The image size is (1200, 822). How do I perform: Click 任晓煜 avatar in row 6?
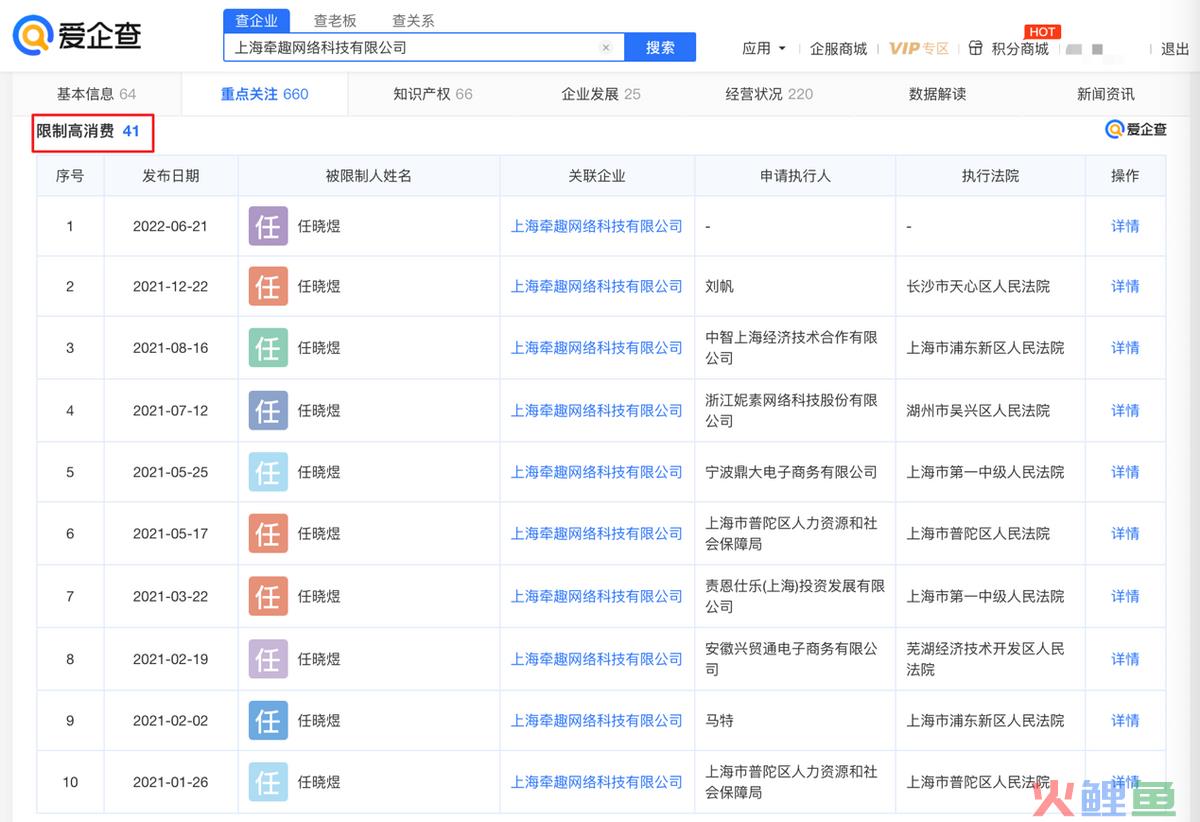click(x=268, y=533)
